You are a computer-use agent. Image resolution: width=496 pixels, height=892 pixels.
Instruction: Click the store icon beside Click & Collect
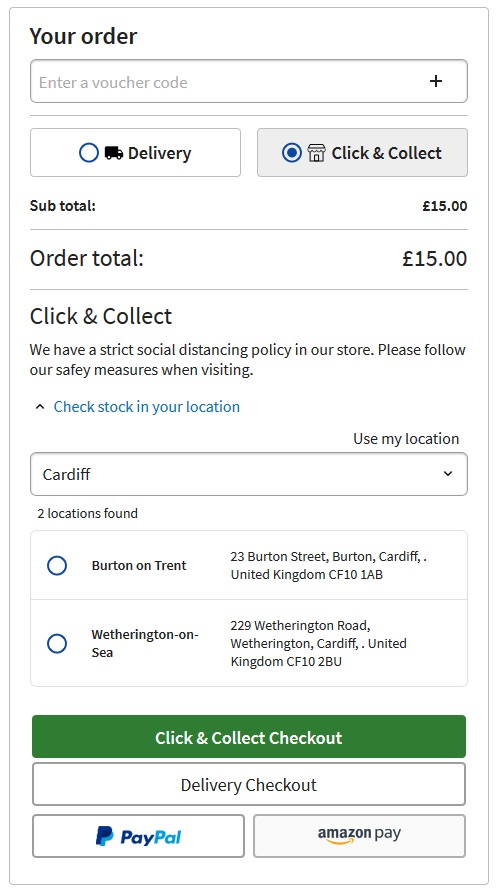[316, 153]
